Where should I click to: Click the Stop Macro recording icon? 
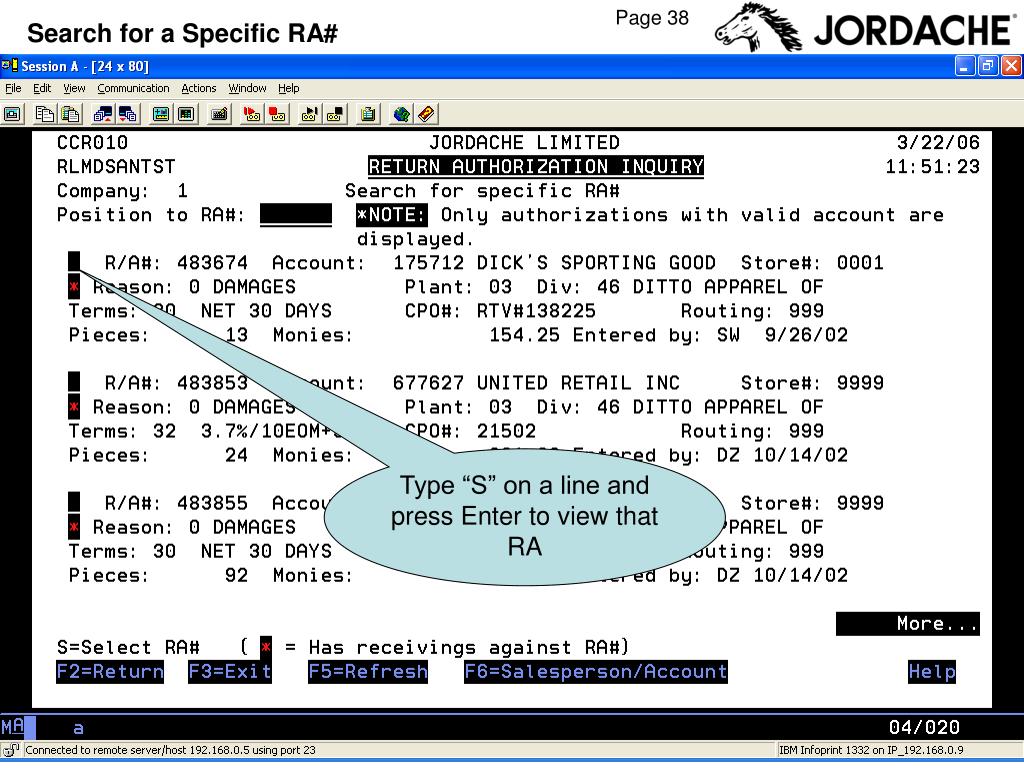[278, 114]
